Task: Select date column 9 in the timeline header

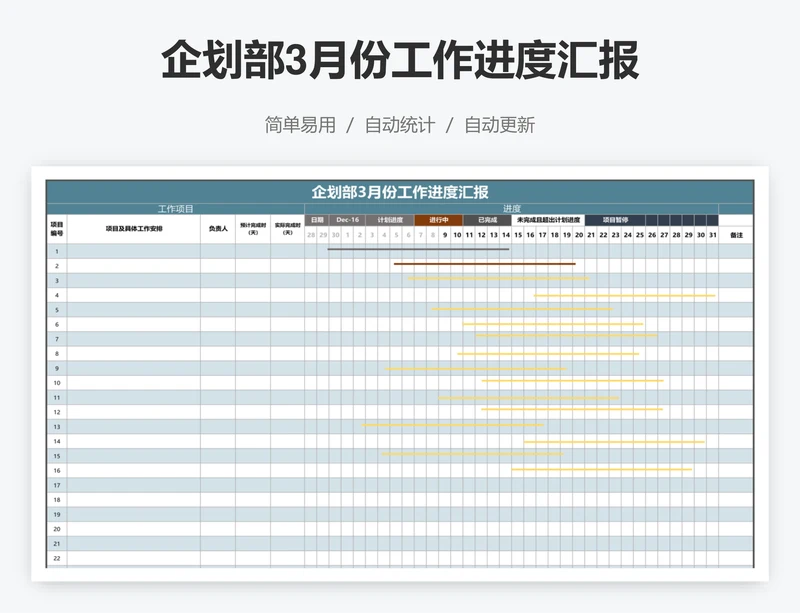Action: coord(445,235)
